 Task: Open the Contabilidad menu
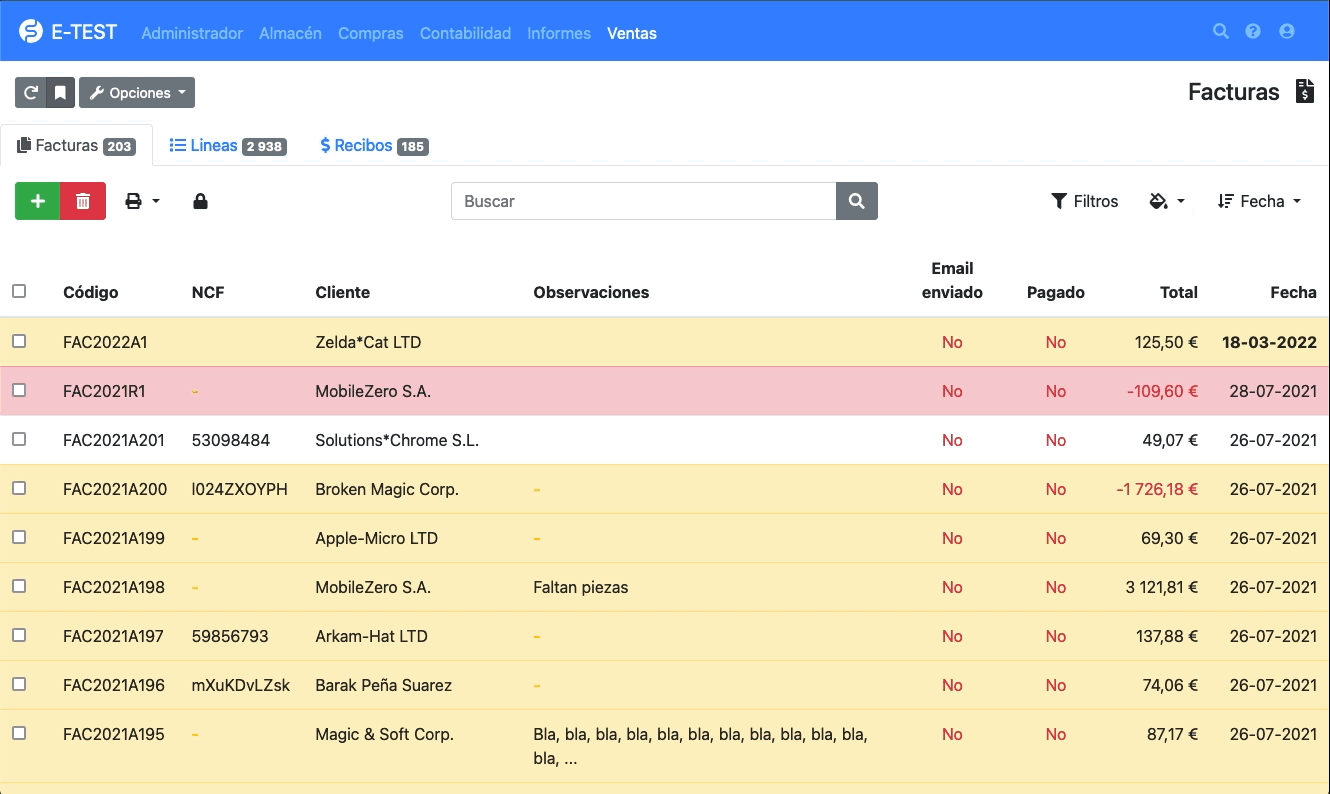pos(465,33)
